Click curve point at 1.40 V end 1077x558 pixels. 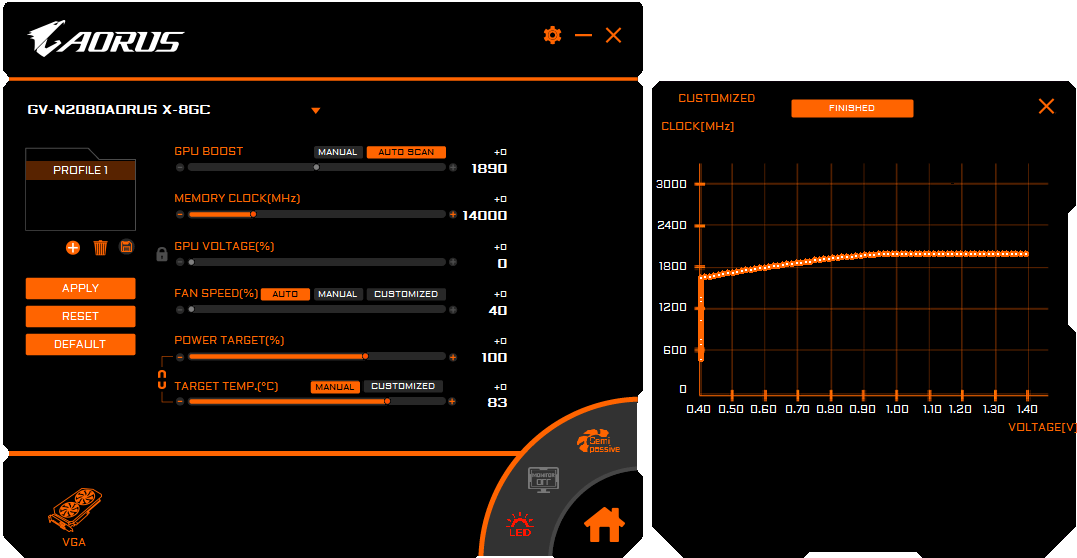click(x=1026, y=254)
